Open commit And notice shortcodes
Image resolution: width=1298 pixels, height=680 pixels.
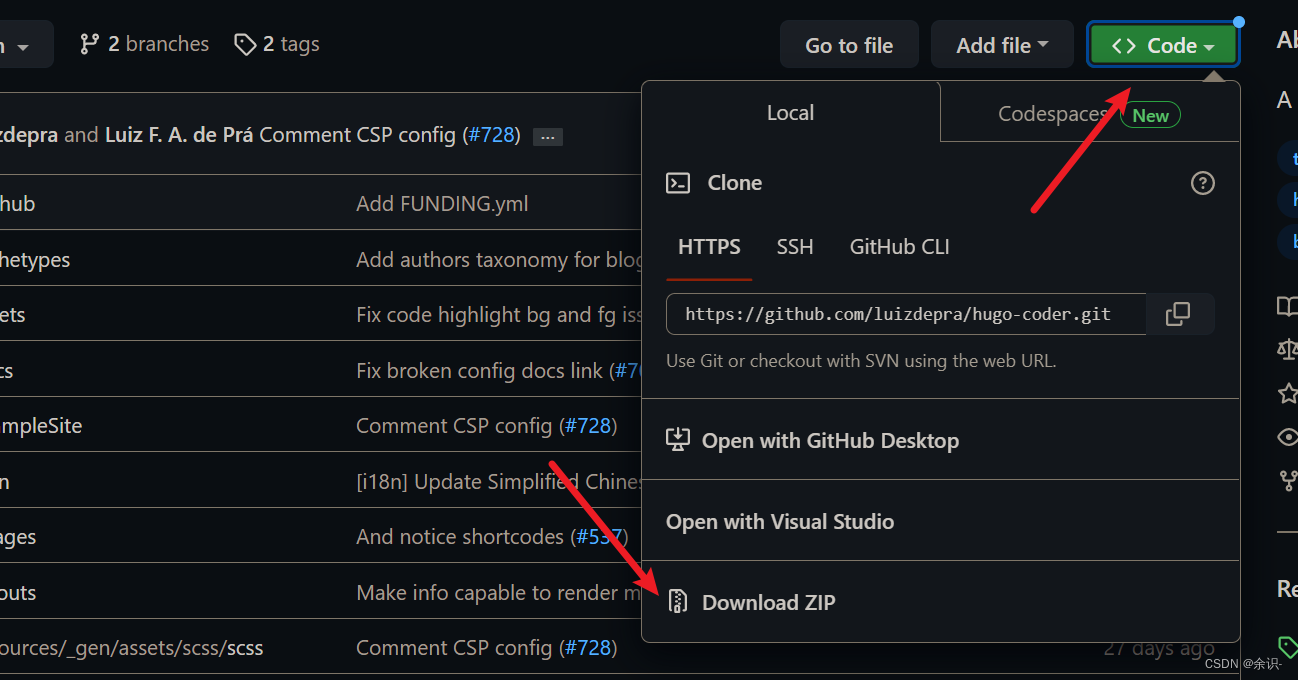tap(460, 537)
